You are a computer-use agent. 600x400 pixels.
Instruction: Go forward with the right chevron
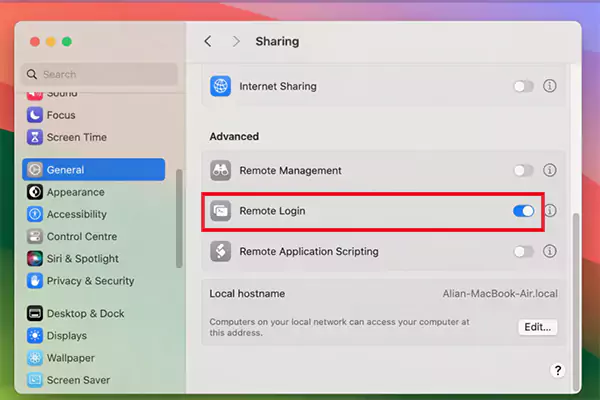click(x=236, y=41)
